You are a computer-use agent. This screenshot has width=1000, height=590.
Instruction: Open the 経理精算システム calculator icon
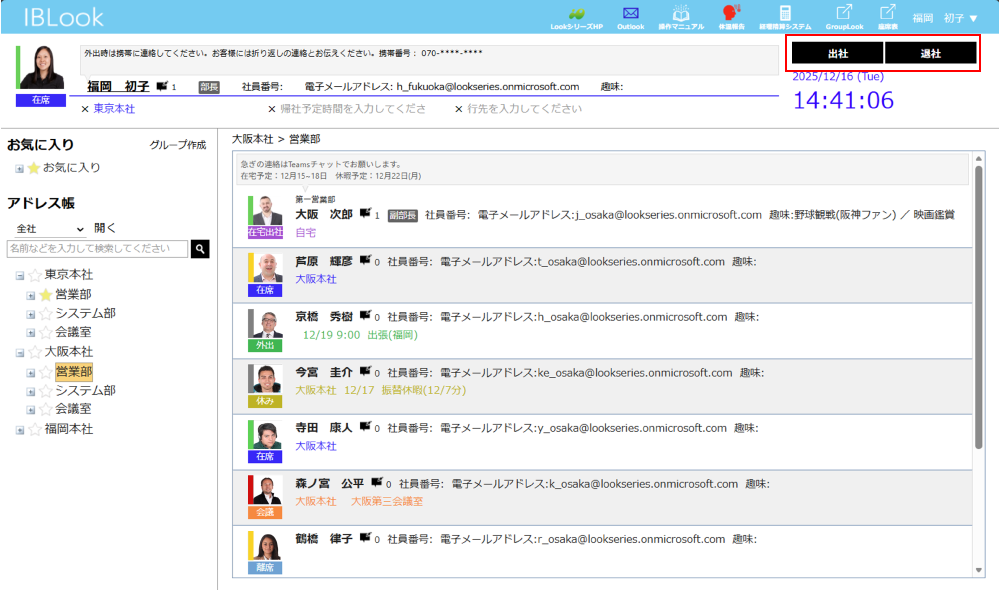click(785, 14)
